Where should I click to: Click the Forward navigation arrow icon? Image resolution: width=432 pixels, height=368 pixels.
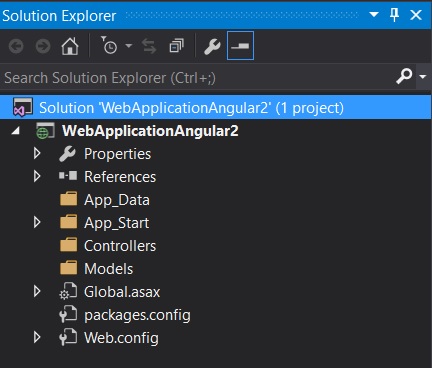click(x=43, y=46)
